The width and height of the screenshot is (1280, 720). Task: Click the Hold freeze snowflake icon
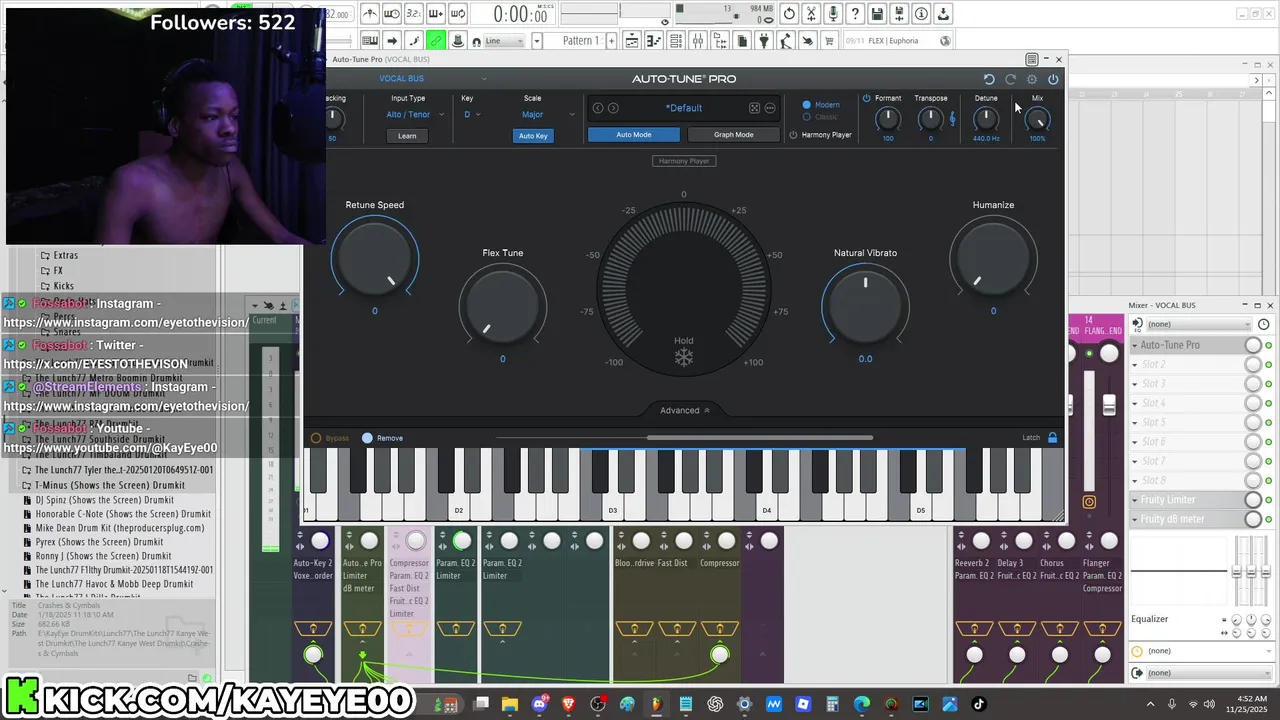(684, 357)
